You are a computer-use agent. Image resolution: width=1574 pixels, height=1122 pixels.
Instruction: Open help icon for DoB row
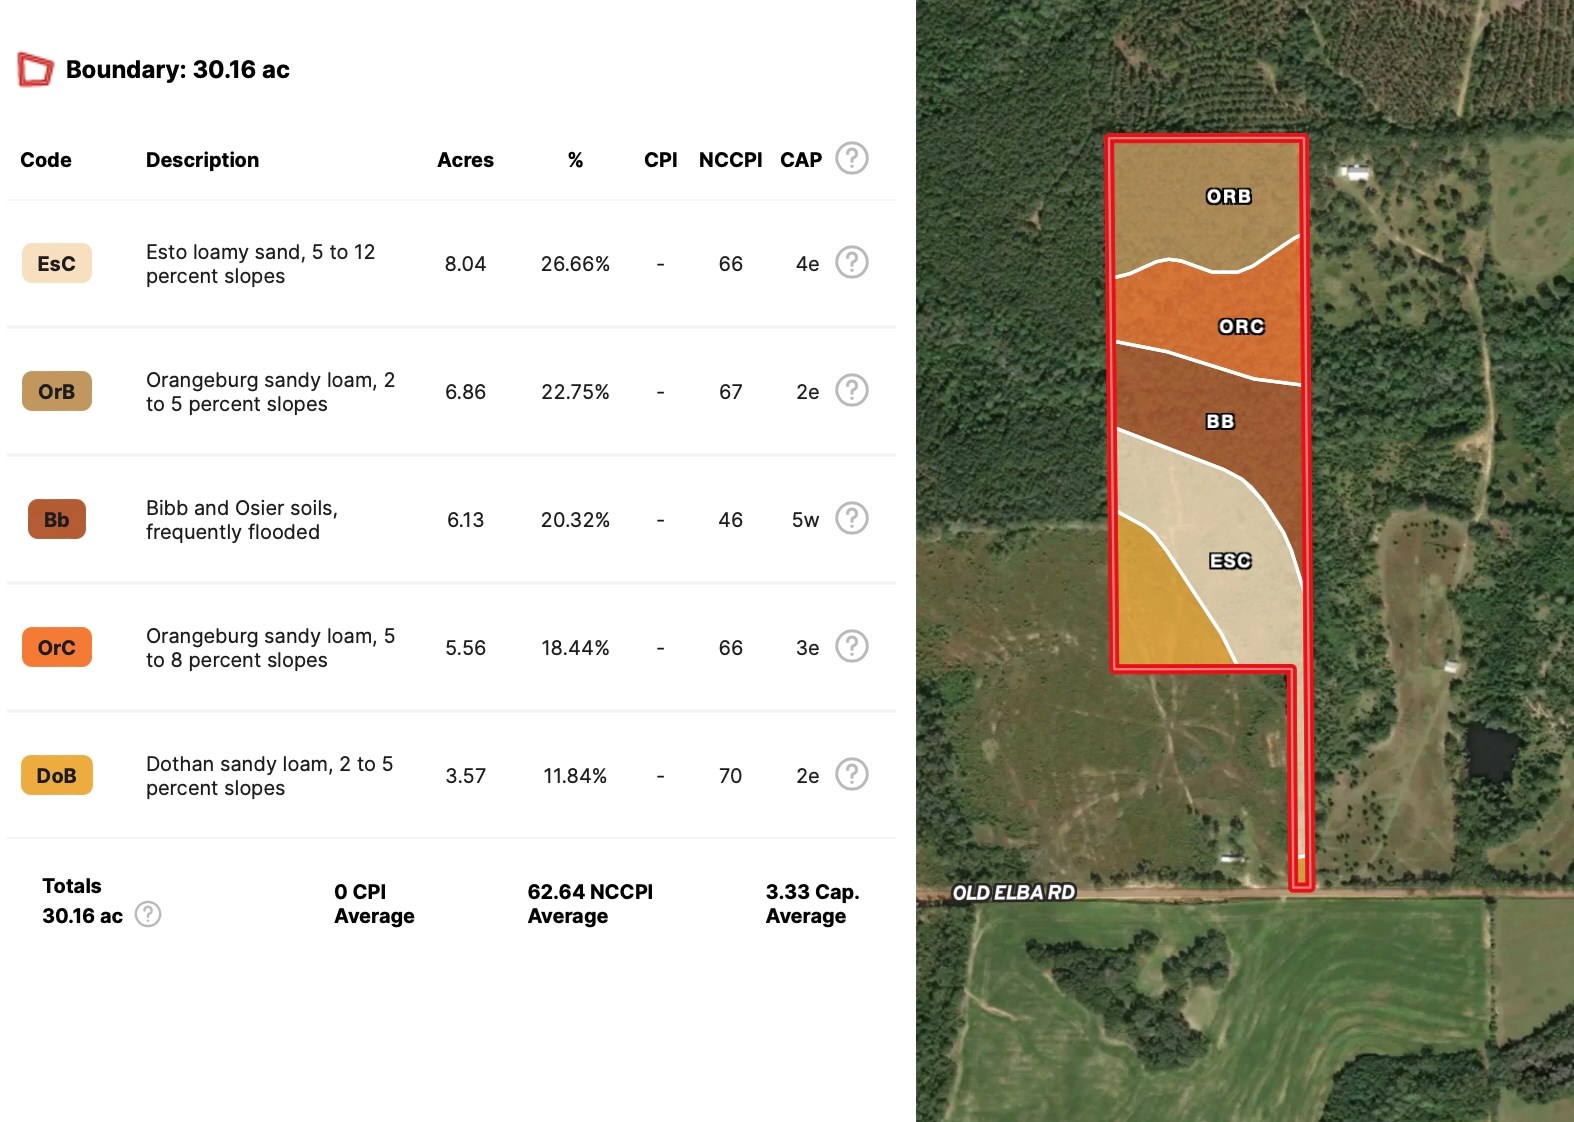pyautogui.click(x=852, y=774)
